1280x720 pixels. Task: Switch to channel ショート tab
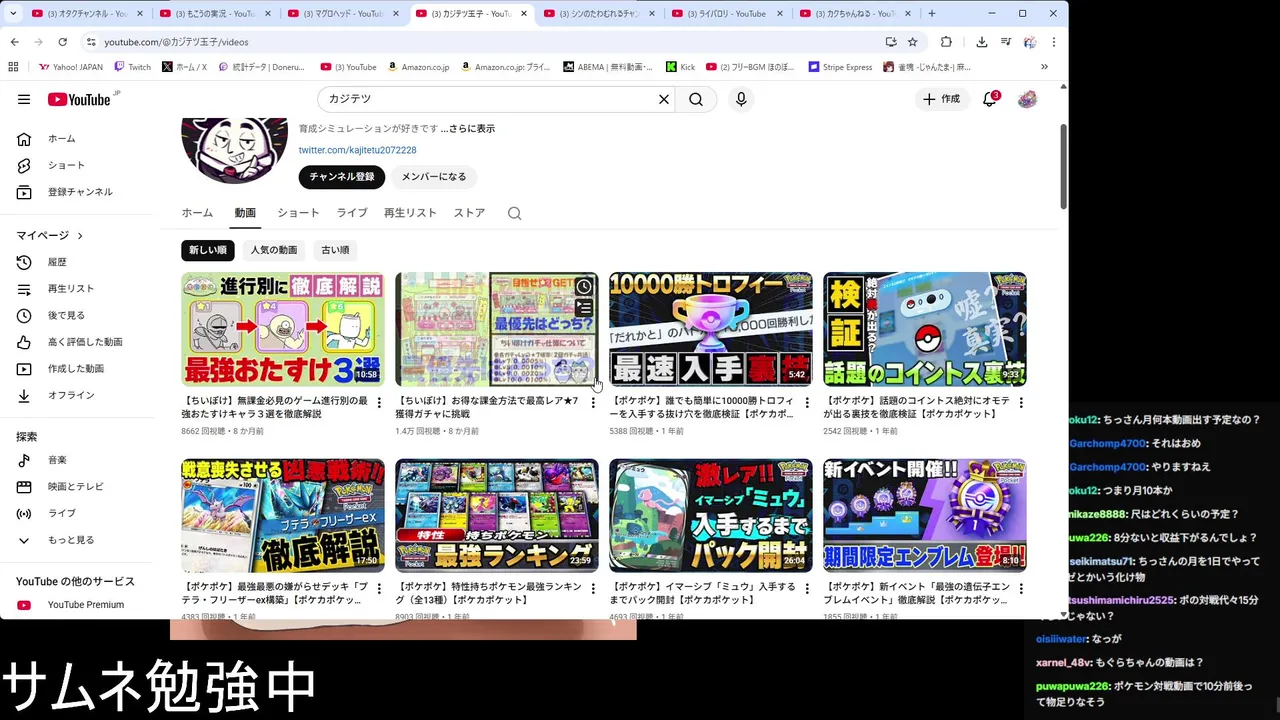click(298, 213)
